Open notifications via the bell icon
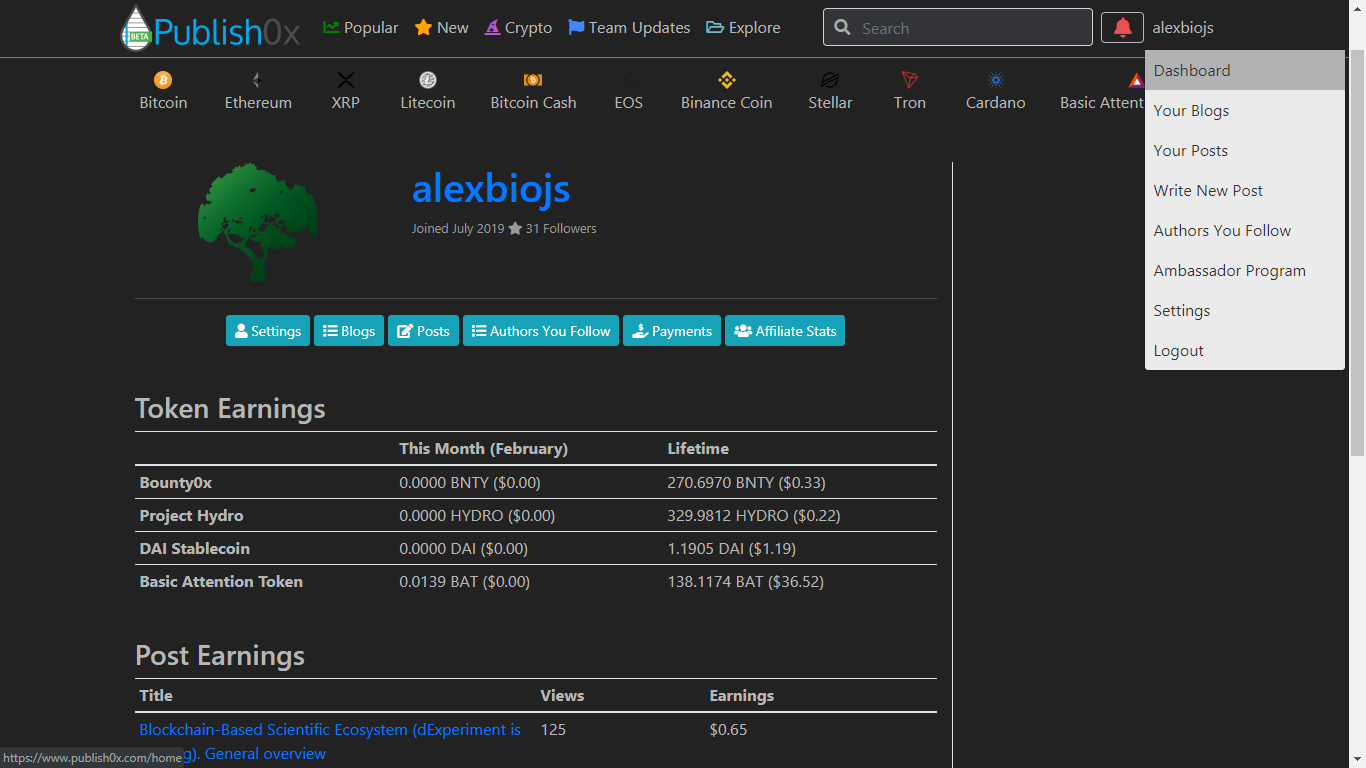1366x768 pixels. [x=1122, y=28]
